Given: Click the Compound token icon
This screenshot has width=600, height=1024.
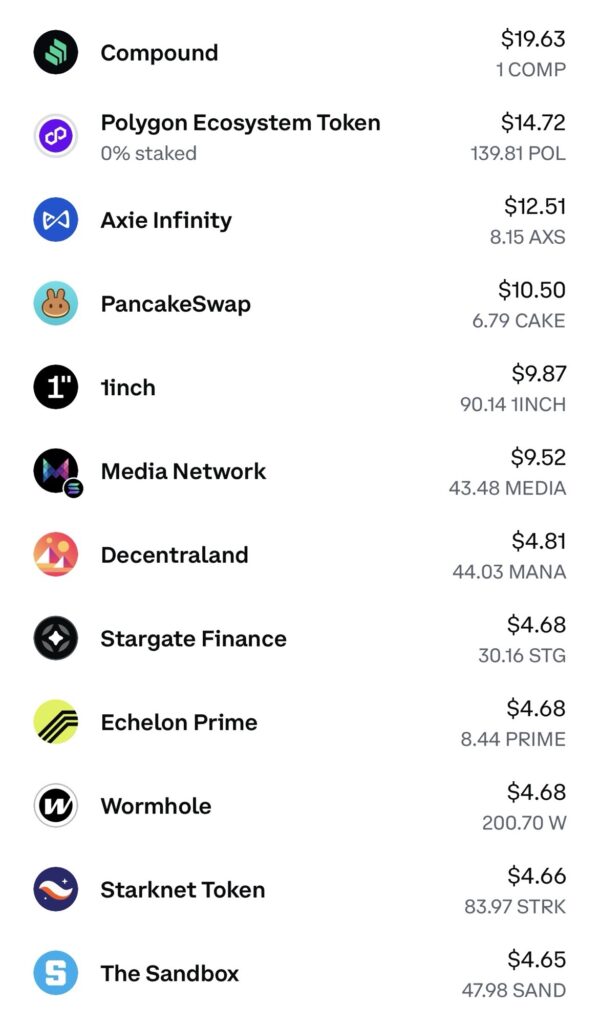Looking at the screenshot, I should click(x=56, y=53).
